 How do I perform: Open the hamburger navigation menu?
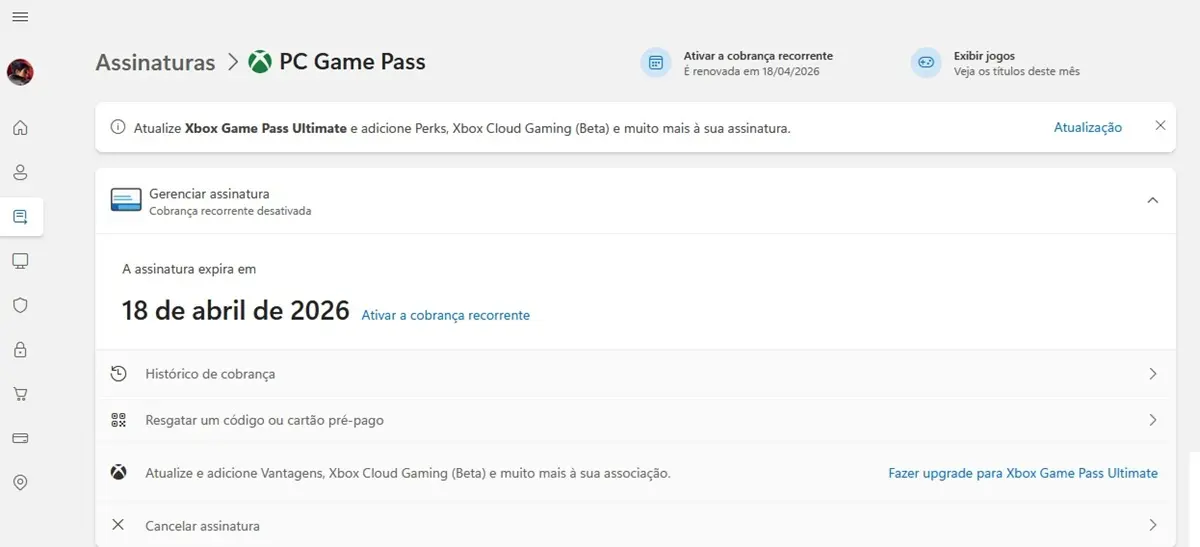click(20, 18)
